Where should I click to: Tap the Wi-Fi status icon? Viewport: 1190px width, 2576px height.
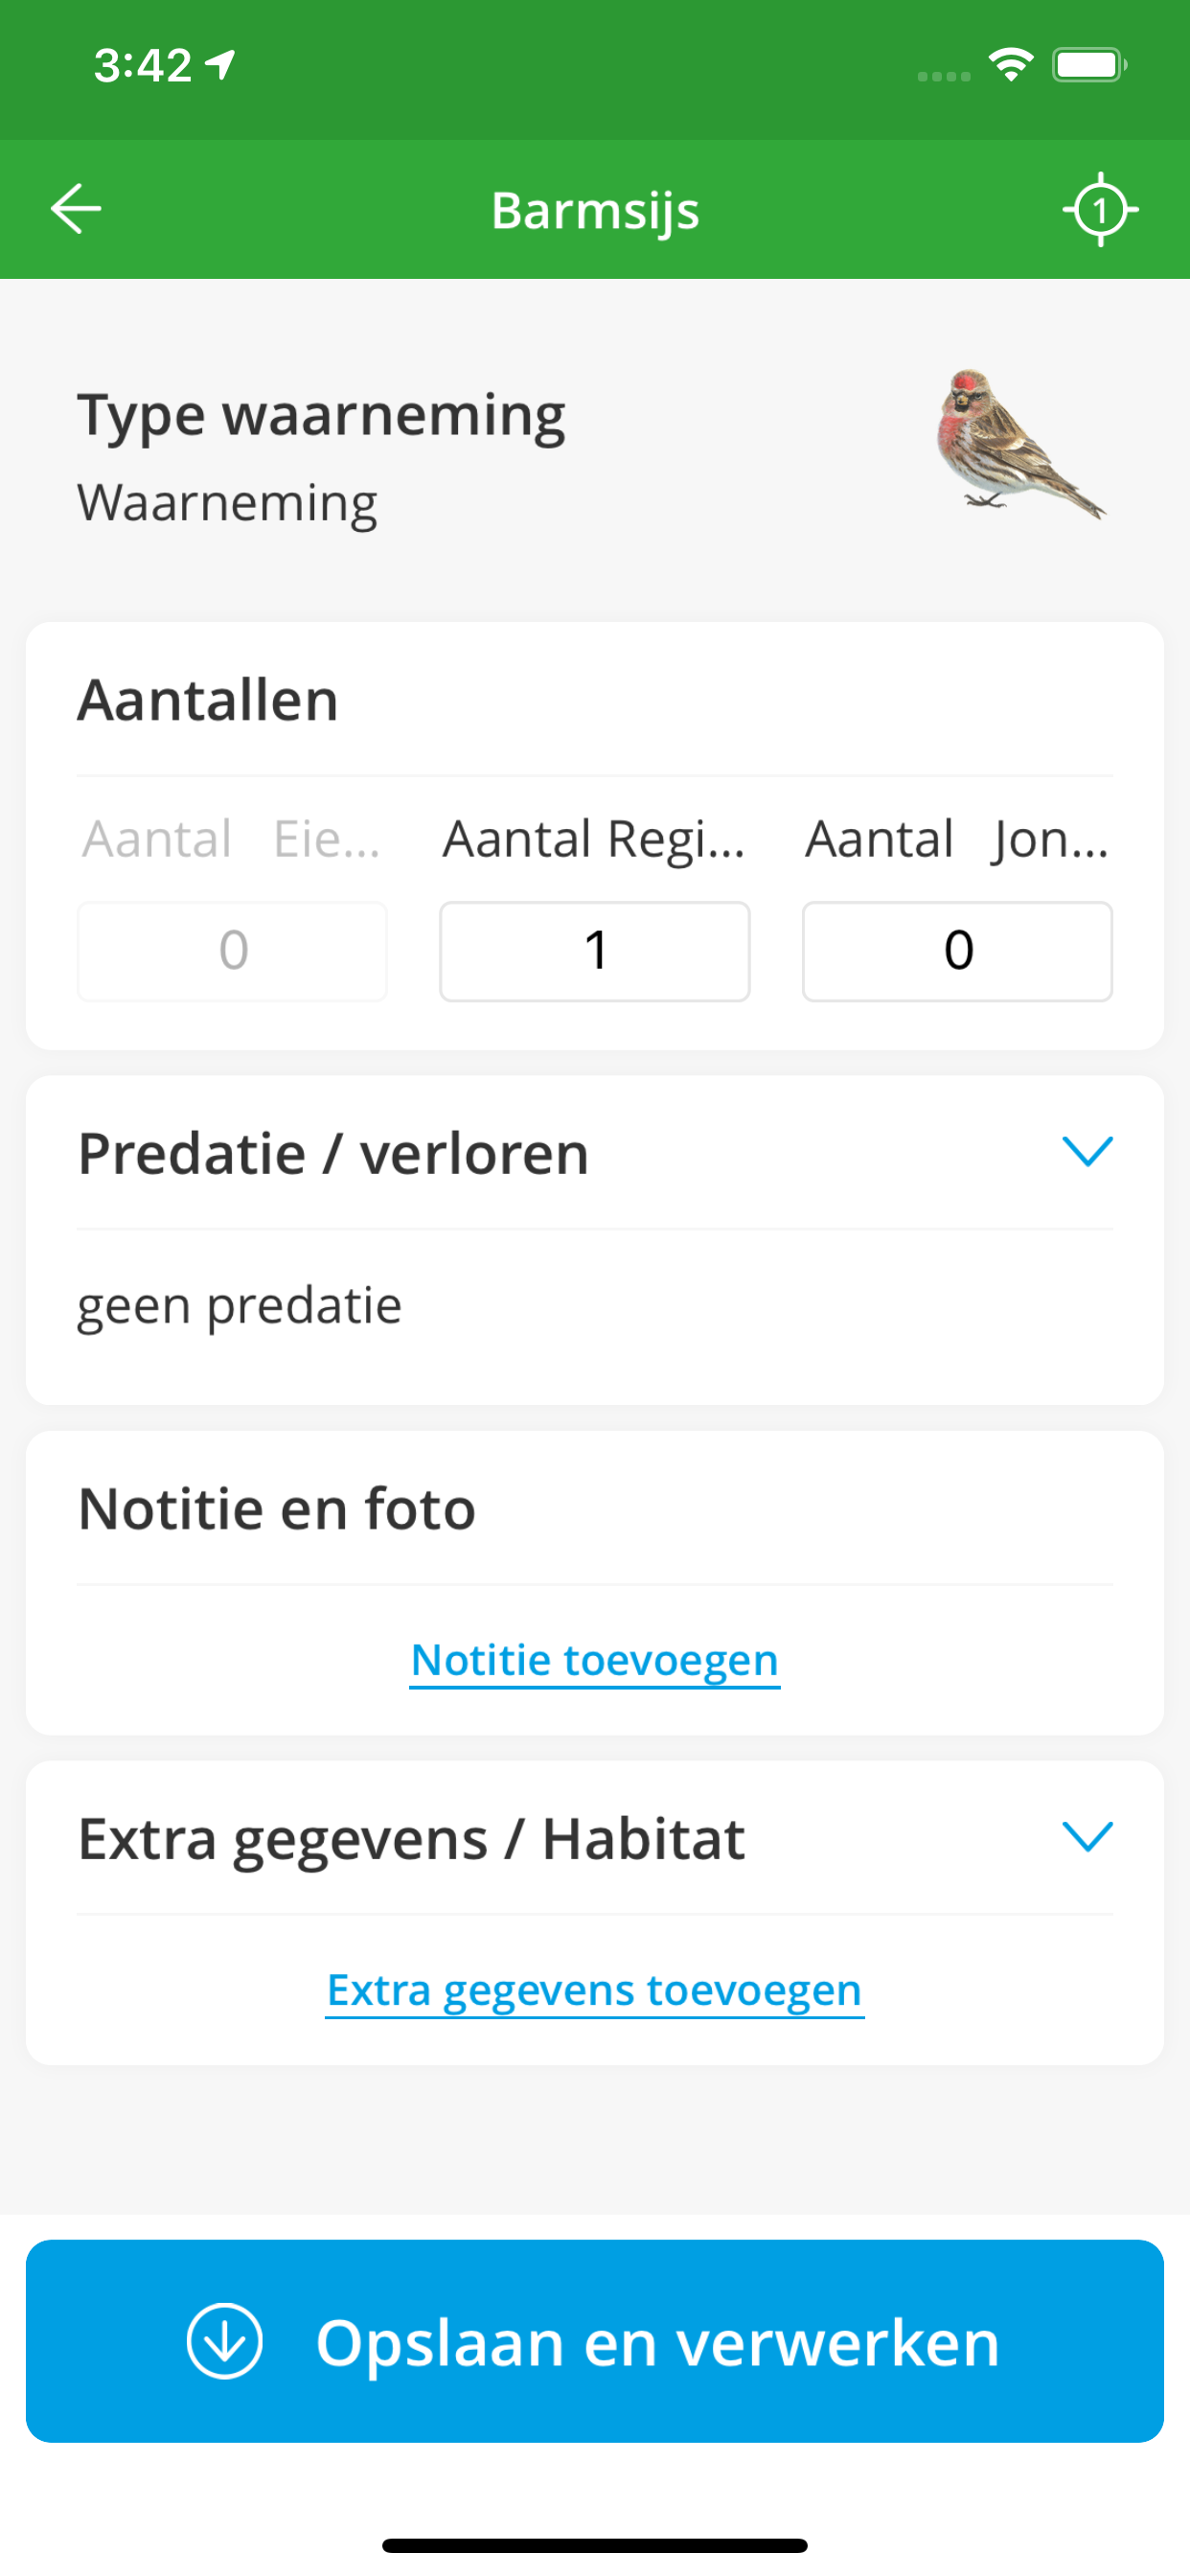[x=1011, y=65]
